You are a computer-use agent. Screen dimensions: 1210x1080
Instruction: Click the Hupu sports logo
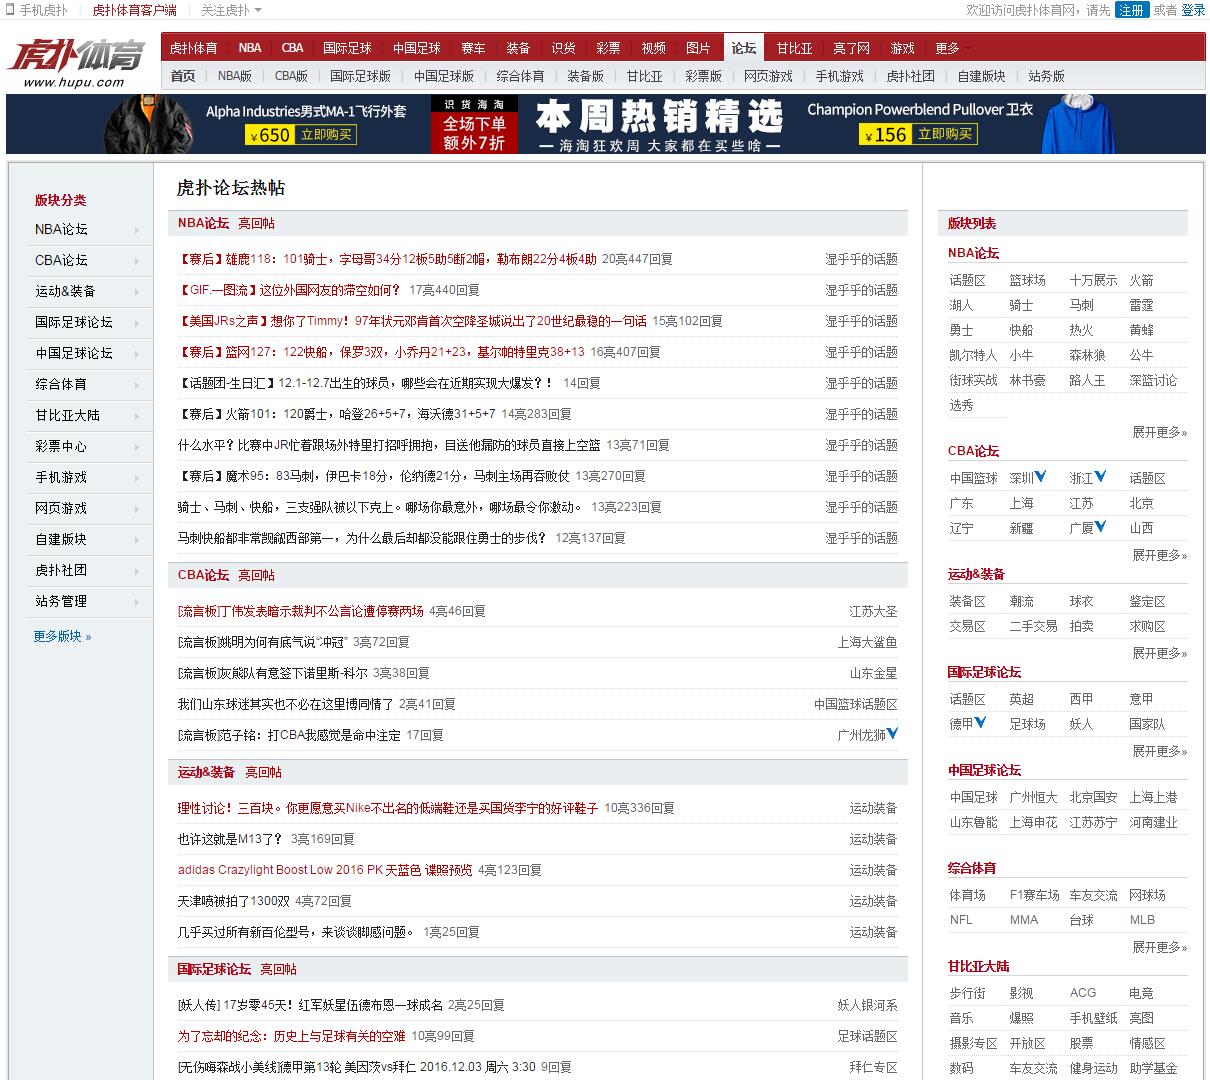click(x=75, y=61)
